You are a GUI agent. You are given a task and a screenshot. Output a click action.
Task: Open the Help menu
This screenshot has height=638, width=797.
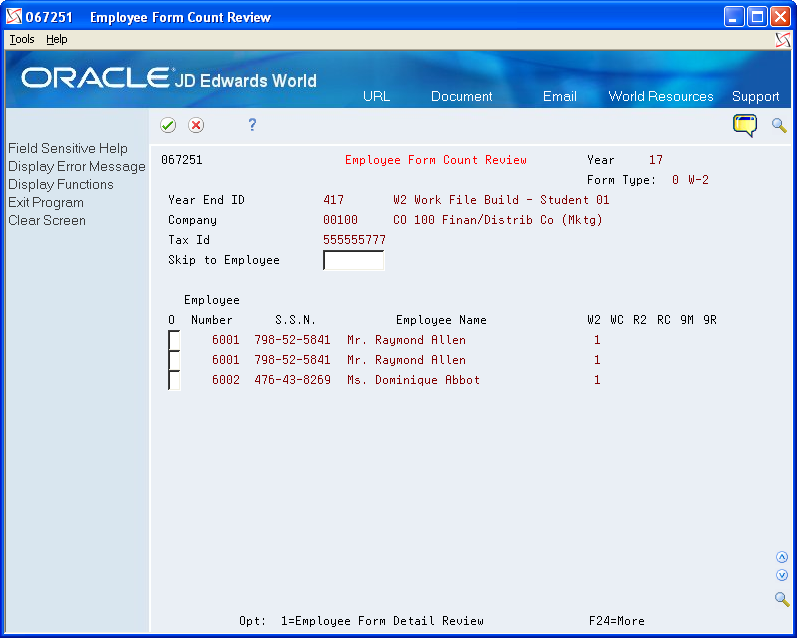pyautogui.click(x=56, y=39)
